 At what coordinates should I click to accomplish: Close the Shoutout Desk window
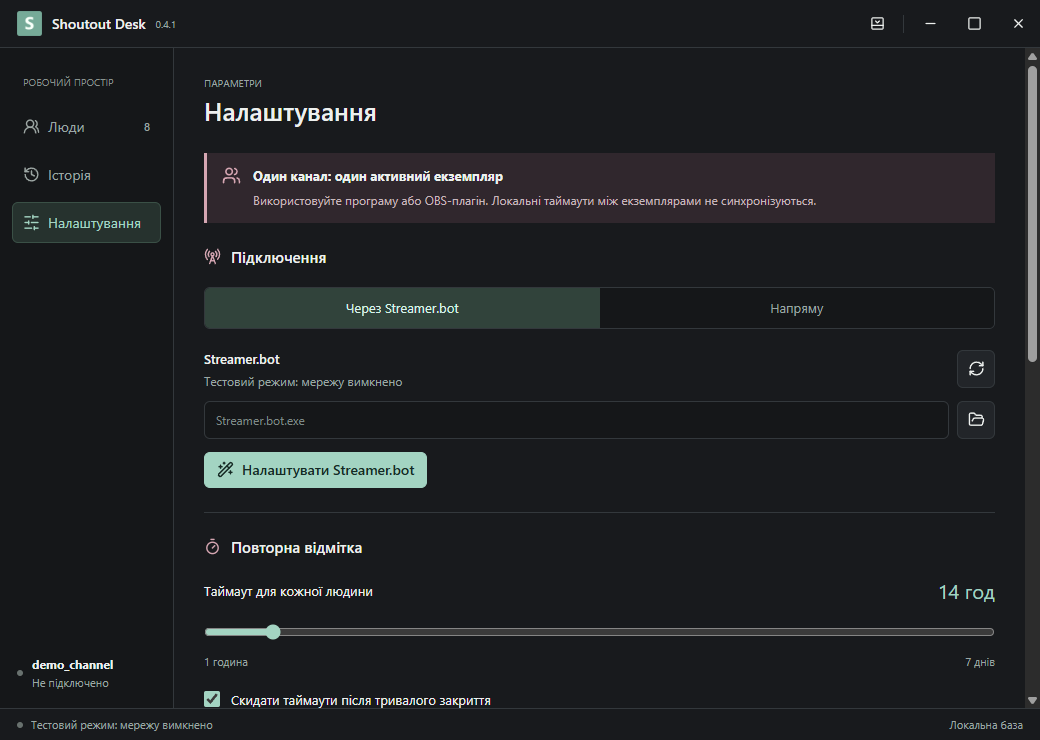(1018, 24)
